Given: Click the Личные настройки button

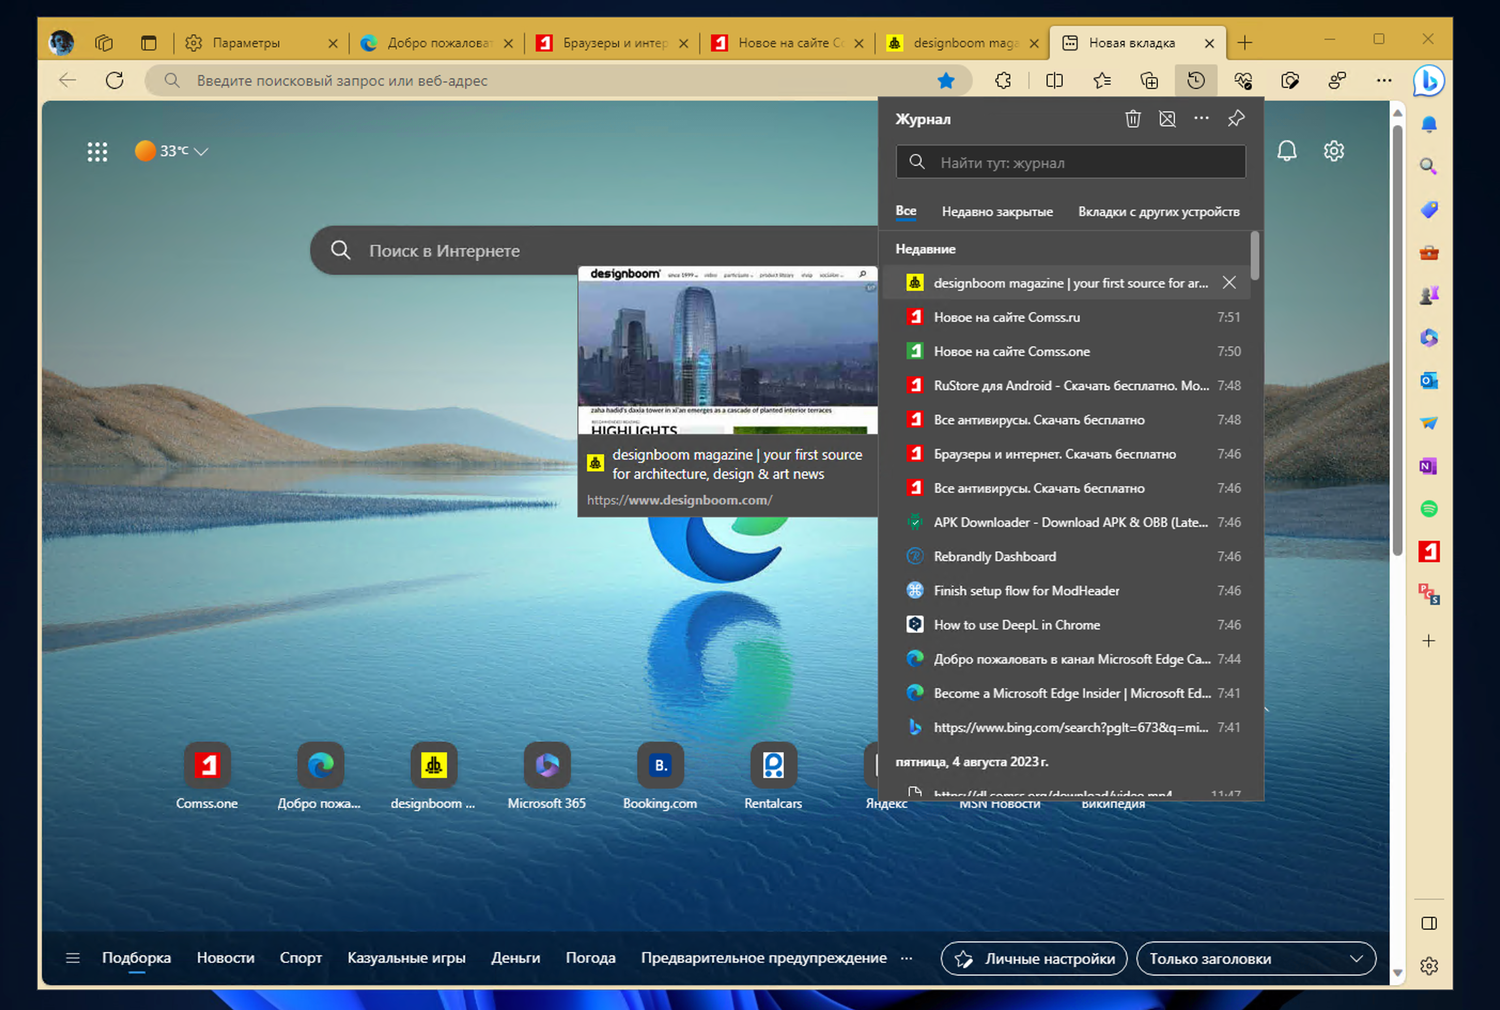Looking at the screenshot, I should [1034, 958].
